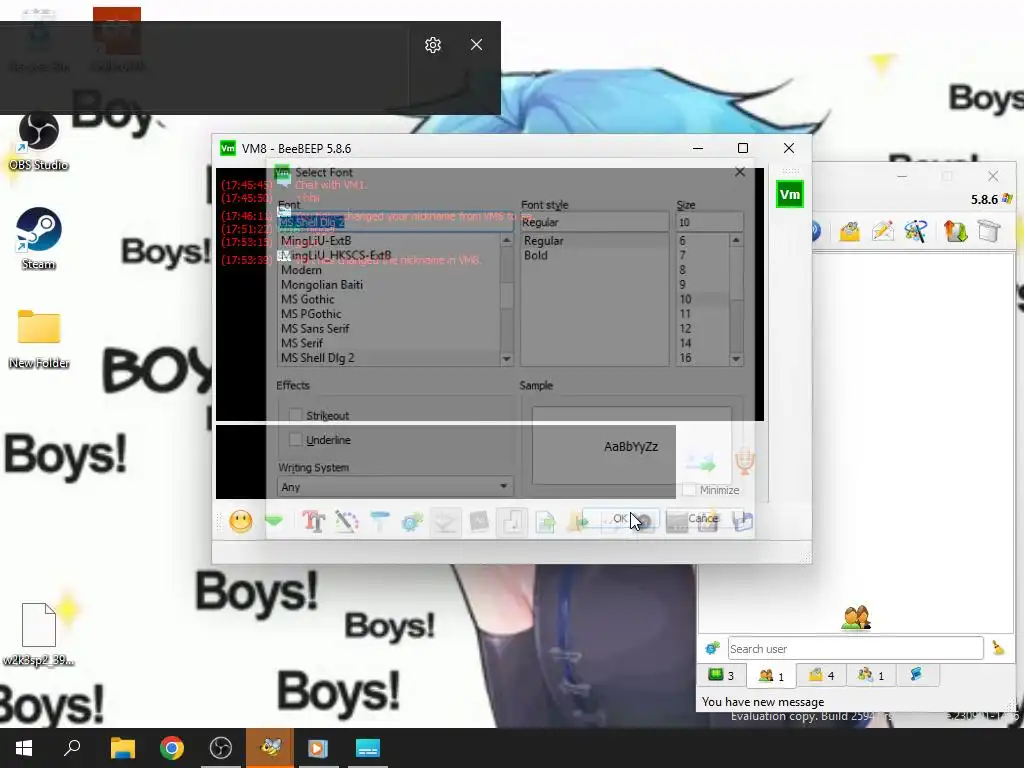Image resolution: width=1024 pixels, height=768 pixels.
Task: Open Steam desktop shortcut
Action: 39,238
